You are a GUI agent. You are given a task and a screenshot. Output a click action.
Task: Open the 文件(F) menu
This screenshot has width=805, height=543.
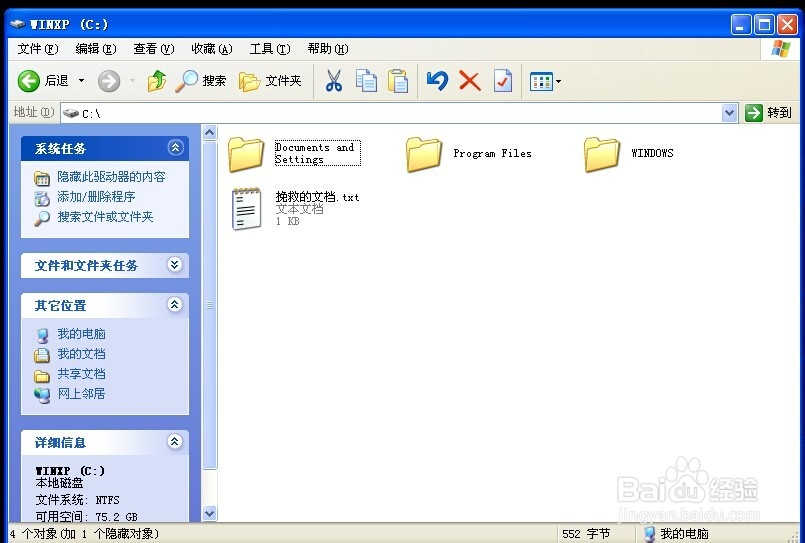[37, 49]
